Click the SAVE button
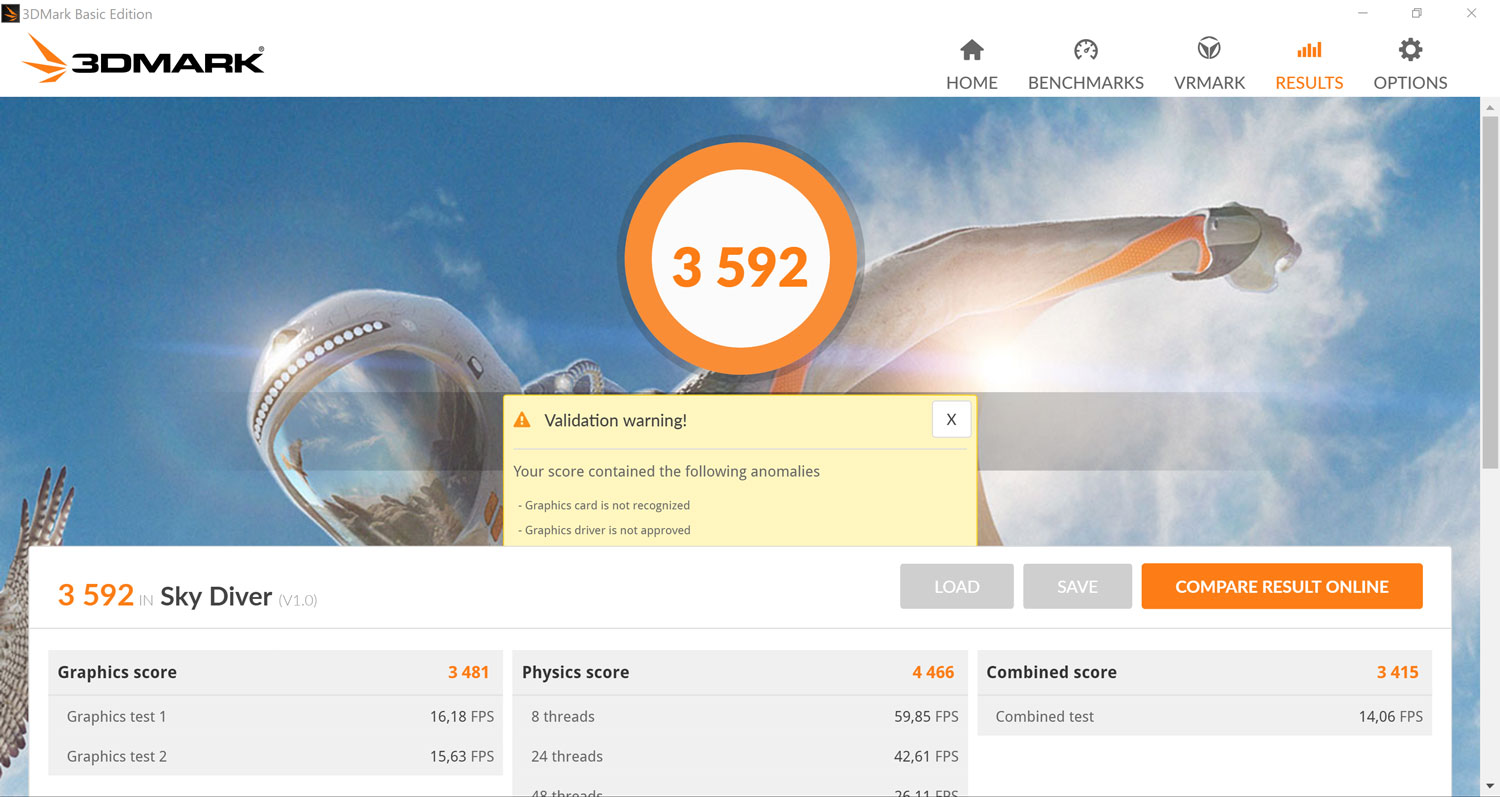 pyautogui.click(x=1077, y=587)
